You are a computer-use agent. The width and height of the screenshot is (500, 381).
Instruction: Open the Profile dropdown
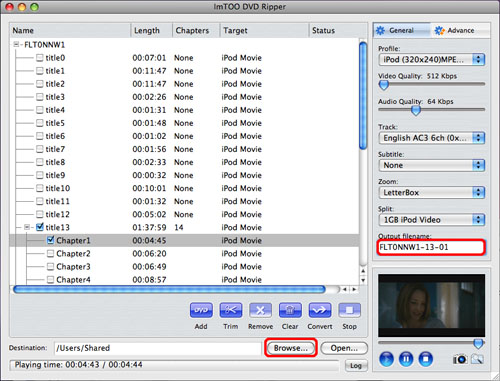click(x=432, y=60)
